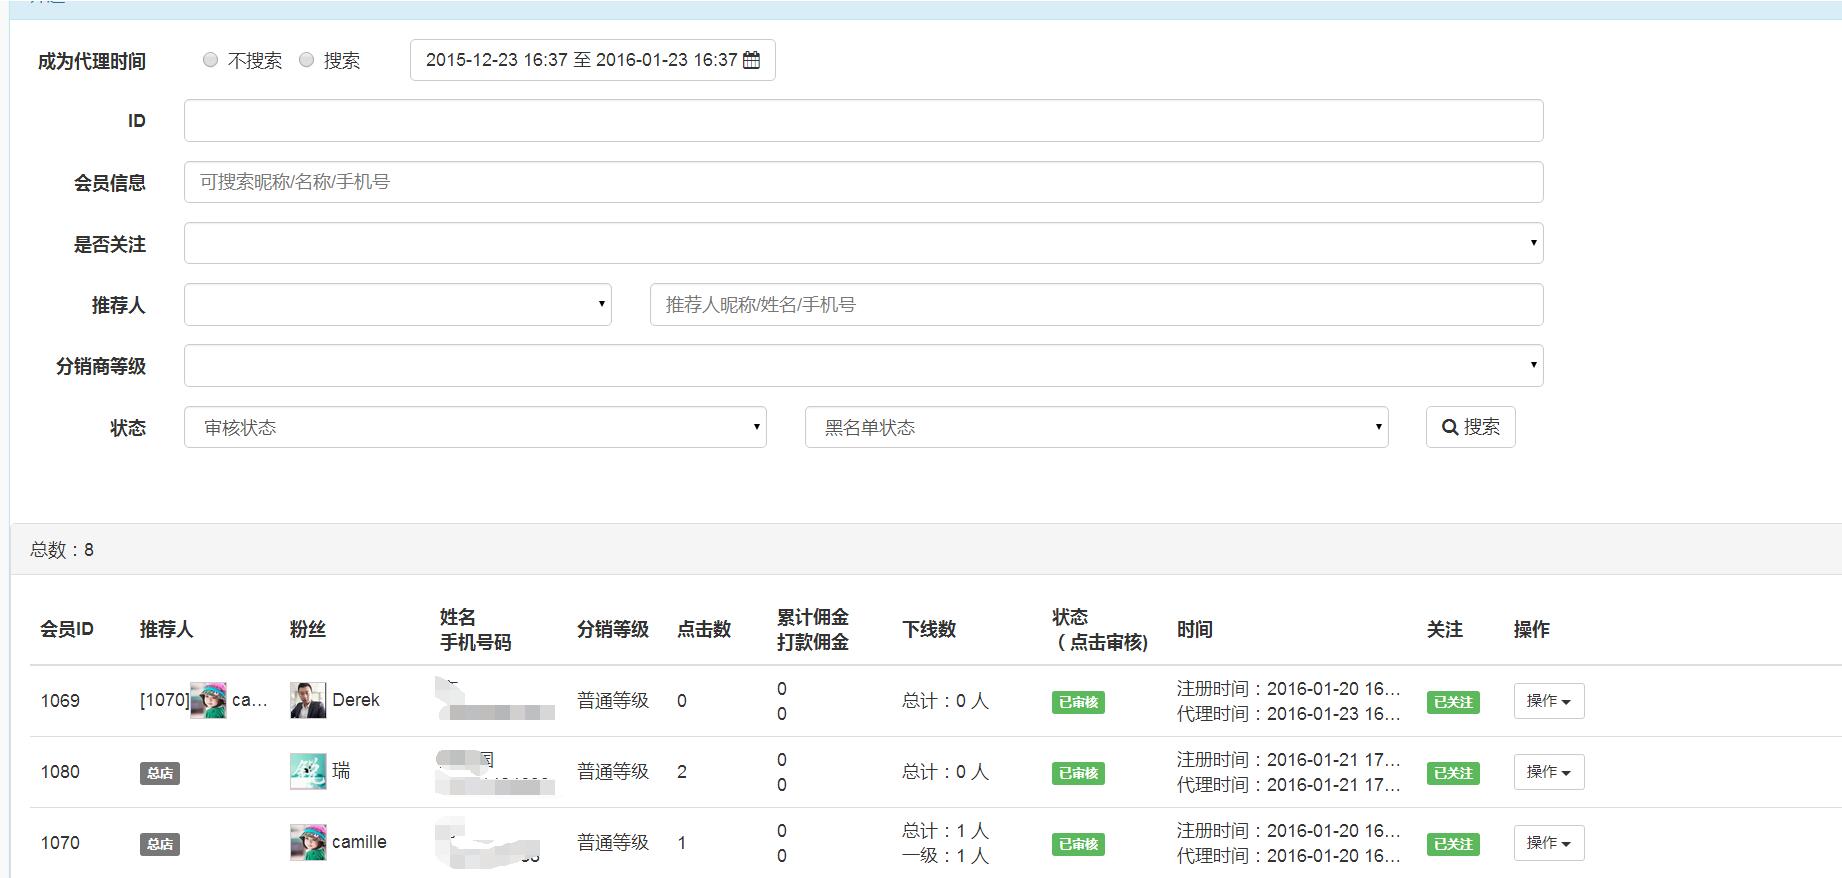
Task: Click referrer avatar in row 1069
Action: point(208,700)
